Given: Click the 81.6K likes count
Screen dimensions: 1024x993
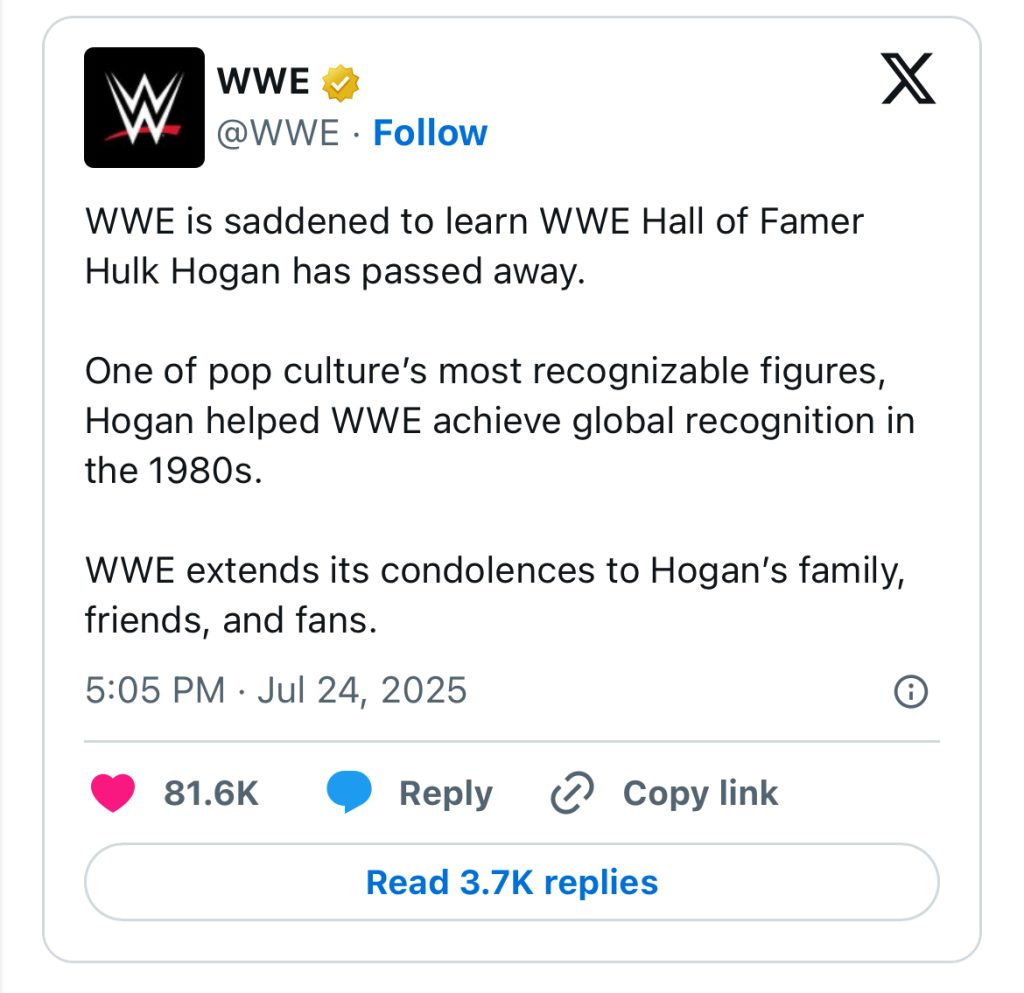Looking at the screenshot, I should click(211, 793).
